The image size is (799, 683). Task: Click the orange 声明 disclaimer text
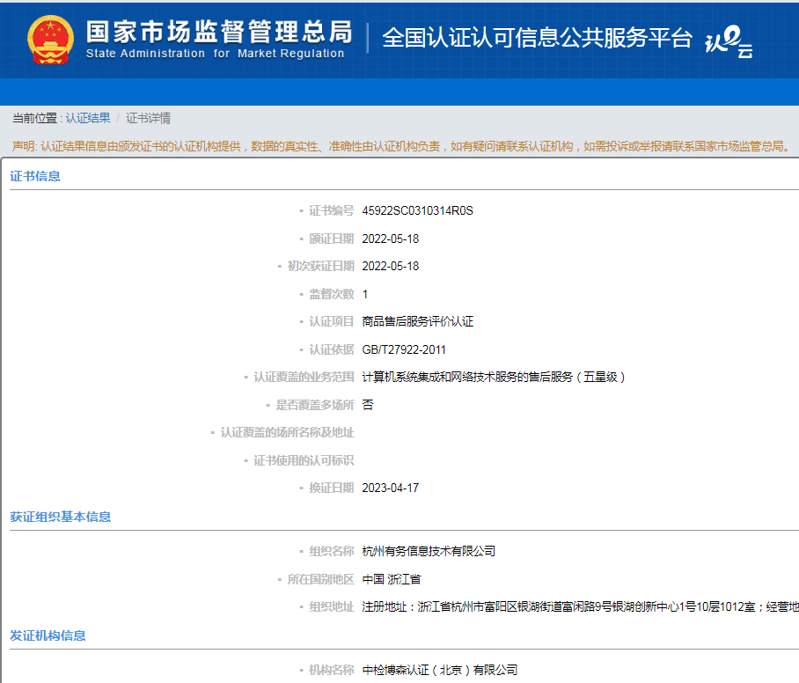[x=402, y=147]
